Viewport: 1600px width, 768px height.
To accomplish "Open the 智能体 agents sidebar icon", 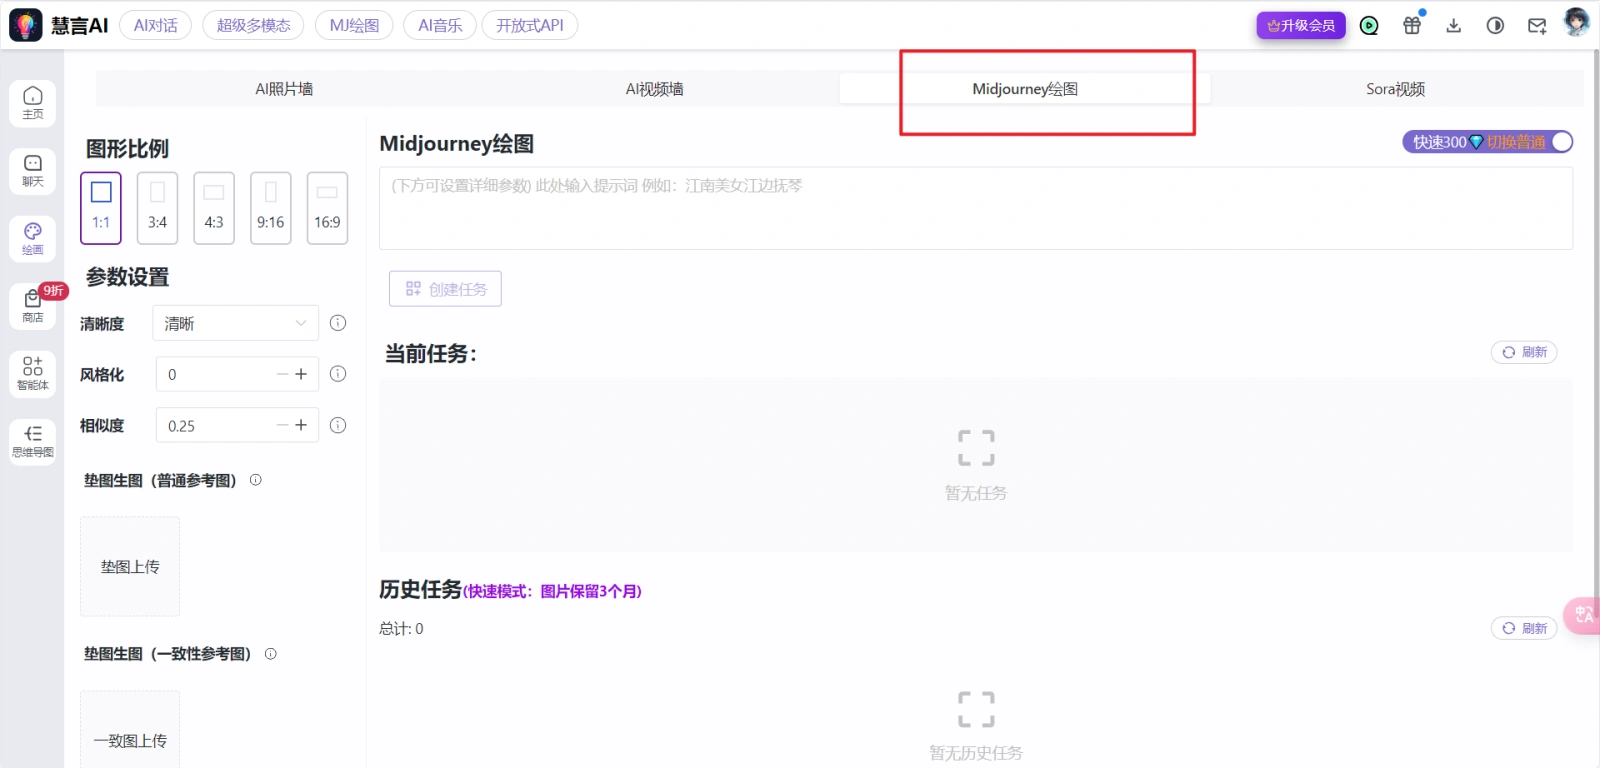I will pyautogui.click(x=33, y=373).
